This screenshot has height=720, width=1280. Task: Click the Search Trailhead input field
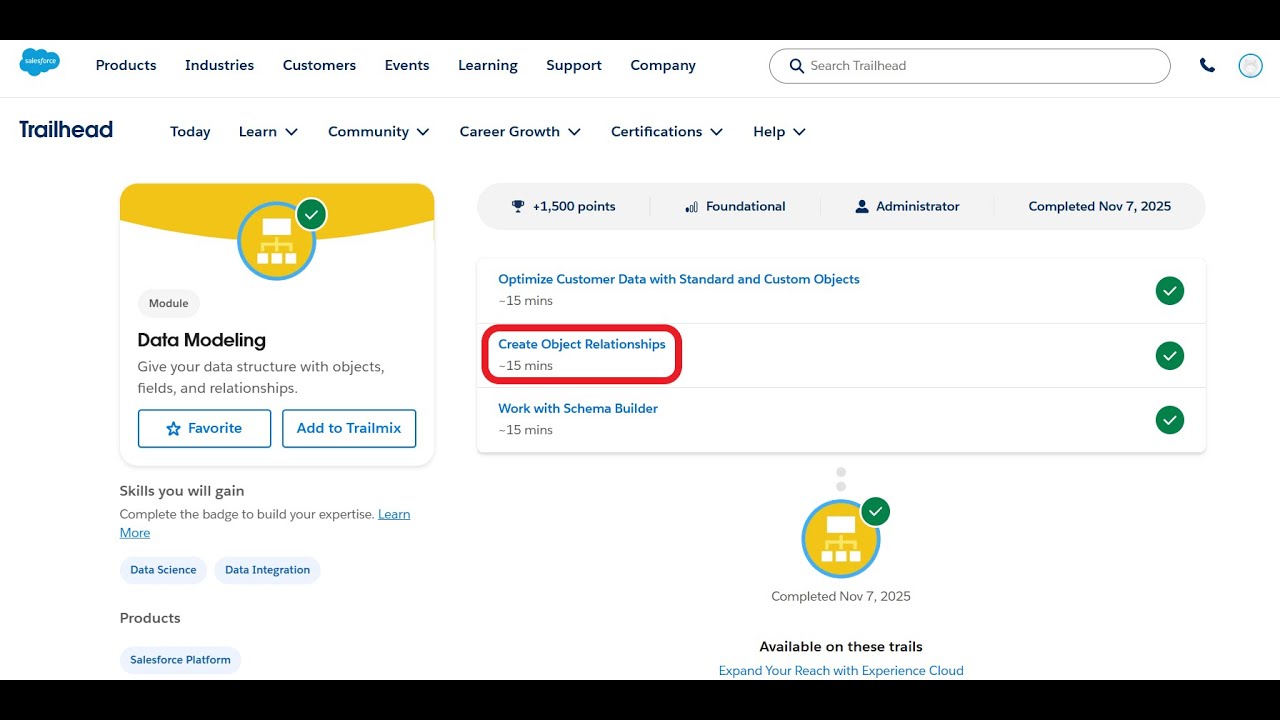point(969,66)
